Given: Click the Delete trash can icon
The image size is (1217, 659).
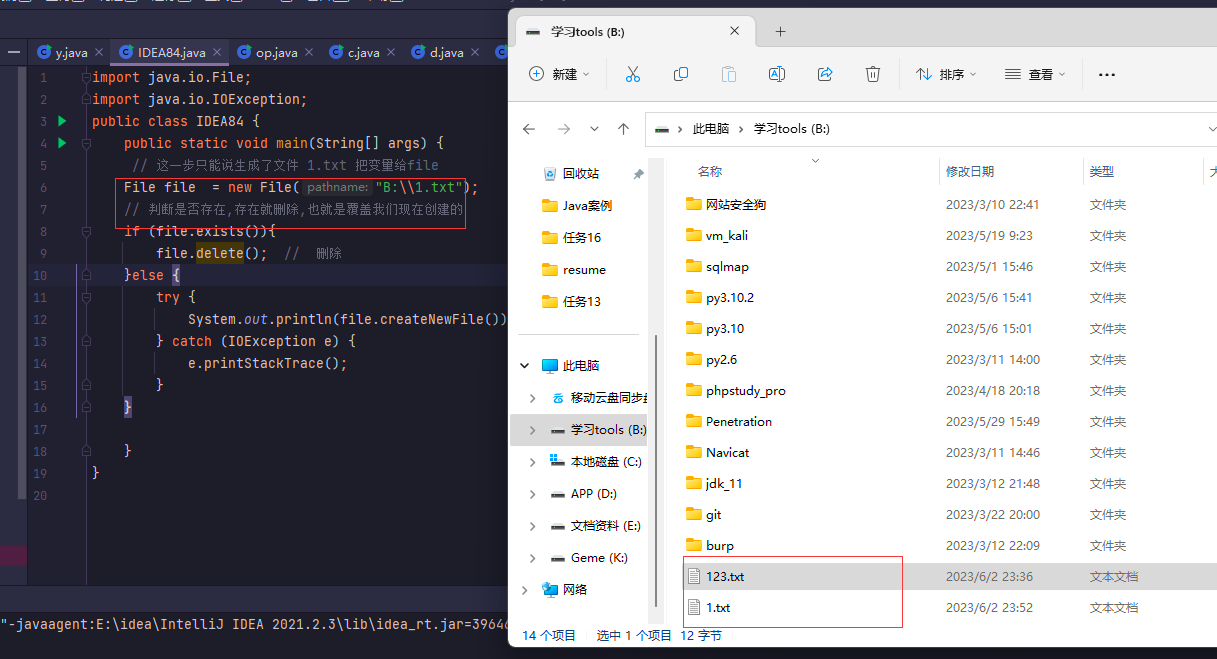Looking at the screenshot, I should tap(873, 74).
